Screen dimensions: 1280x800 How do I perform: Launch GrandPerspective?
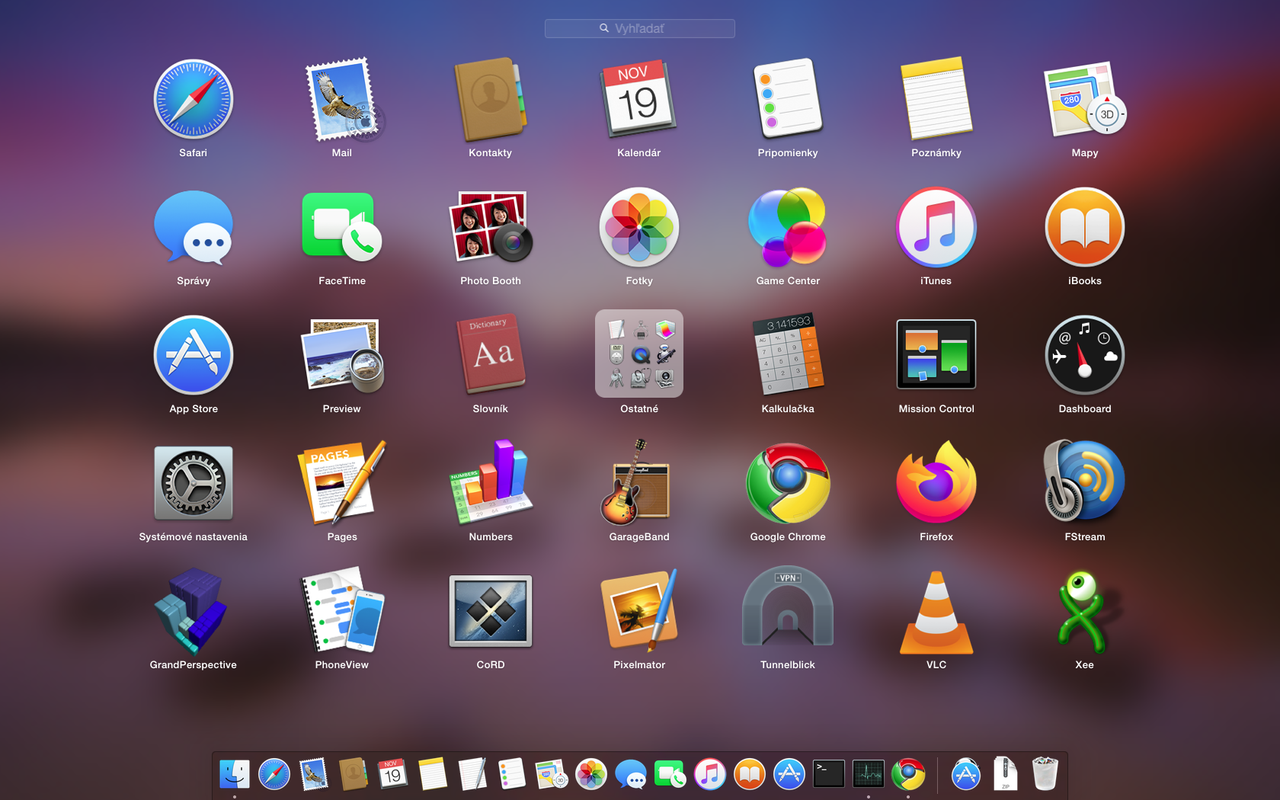pos(193,611)
